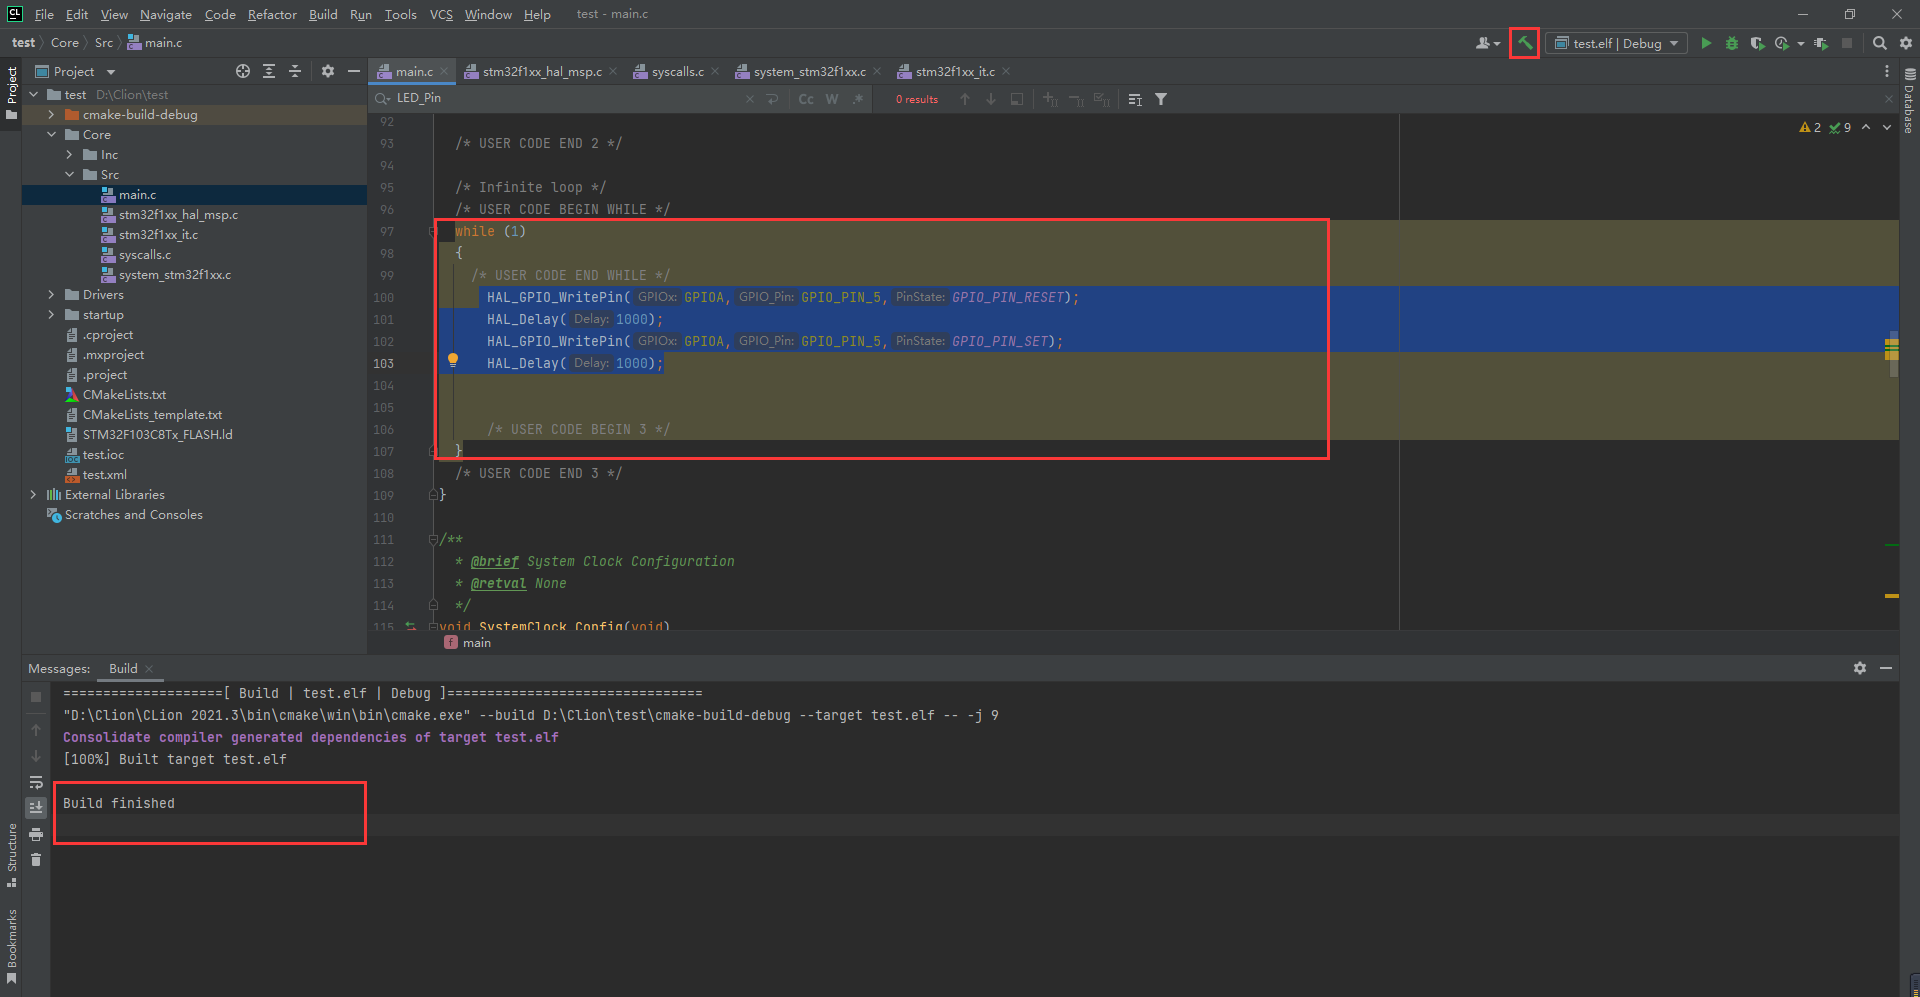This screenshot has width=1920, height=997.
Task: Toggle the Structure side tool window tab
Action: [x=11, y=855]
